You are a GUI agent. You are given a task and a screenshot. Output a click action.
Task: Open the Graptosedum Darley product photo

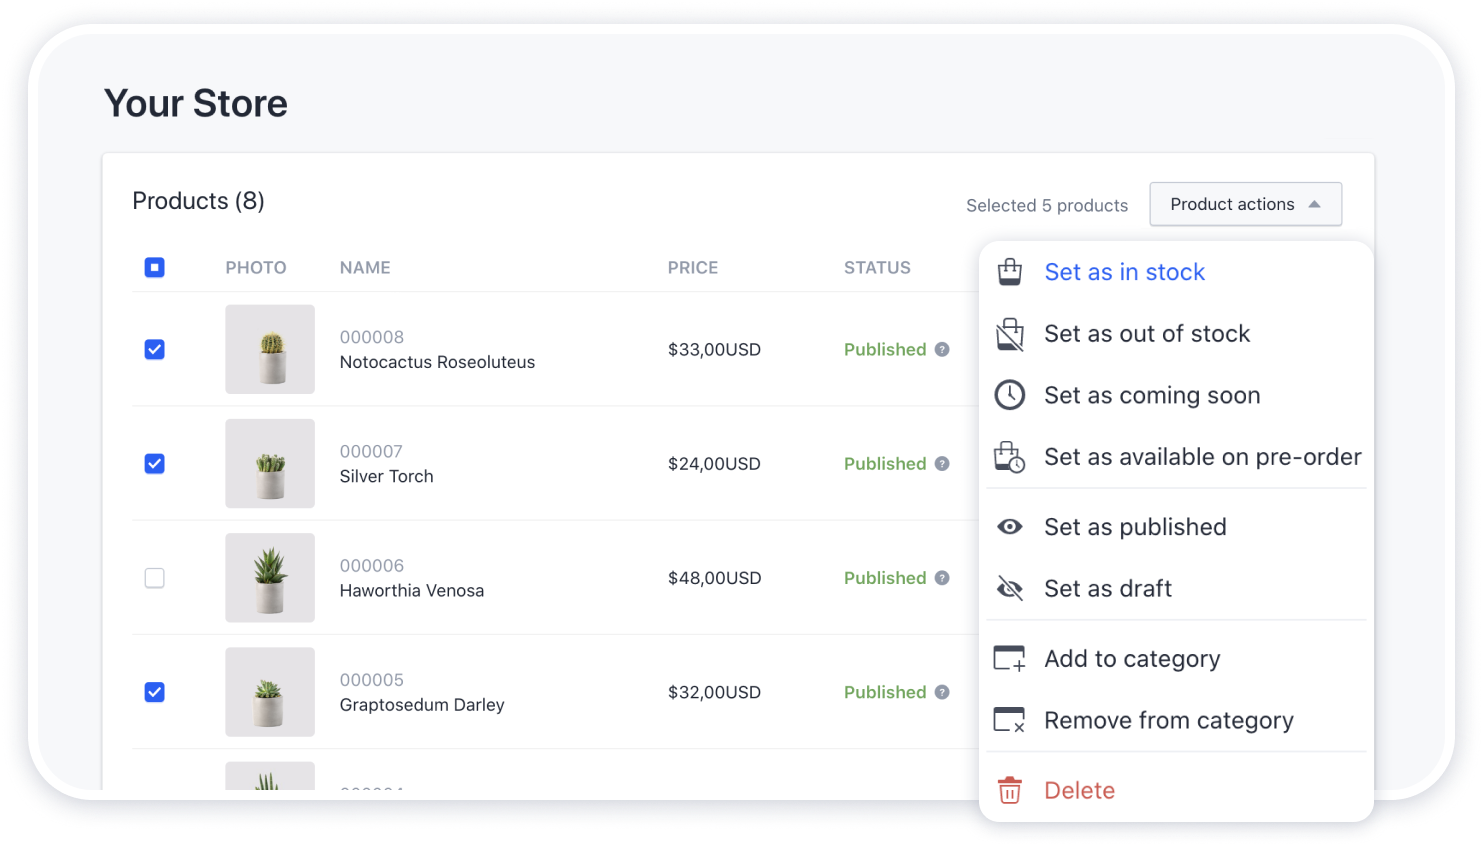(270, 692)
